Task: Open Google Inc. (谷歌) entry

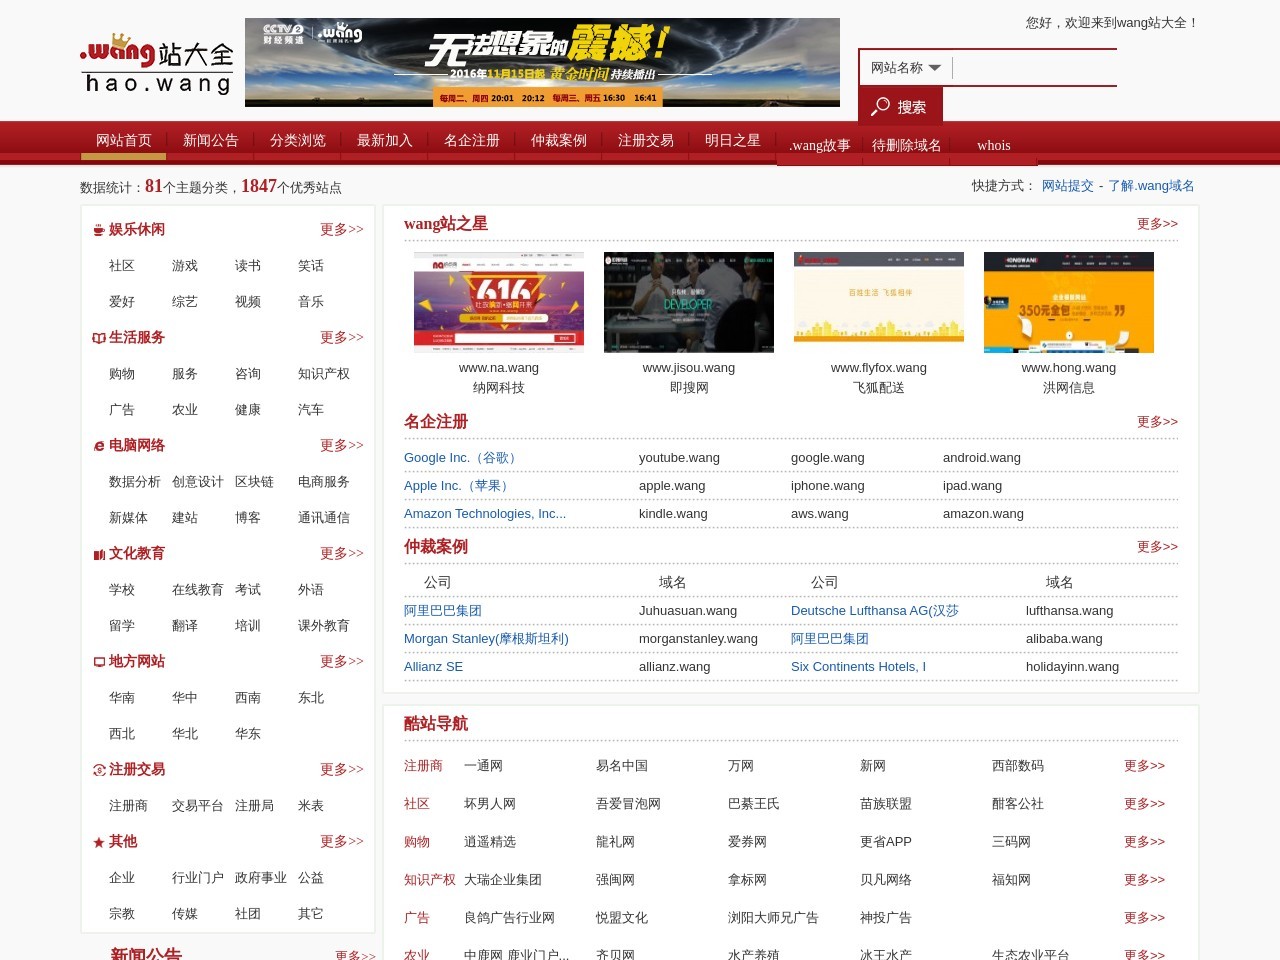Action: point(460,457)
